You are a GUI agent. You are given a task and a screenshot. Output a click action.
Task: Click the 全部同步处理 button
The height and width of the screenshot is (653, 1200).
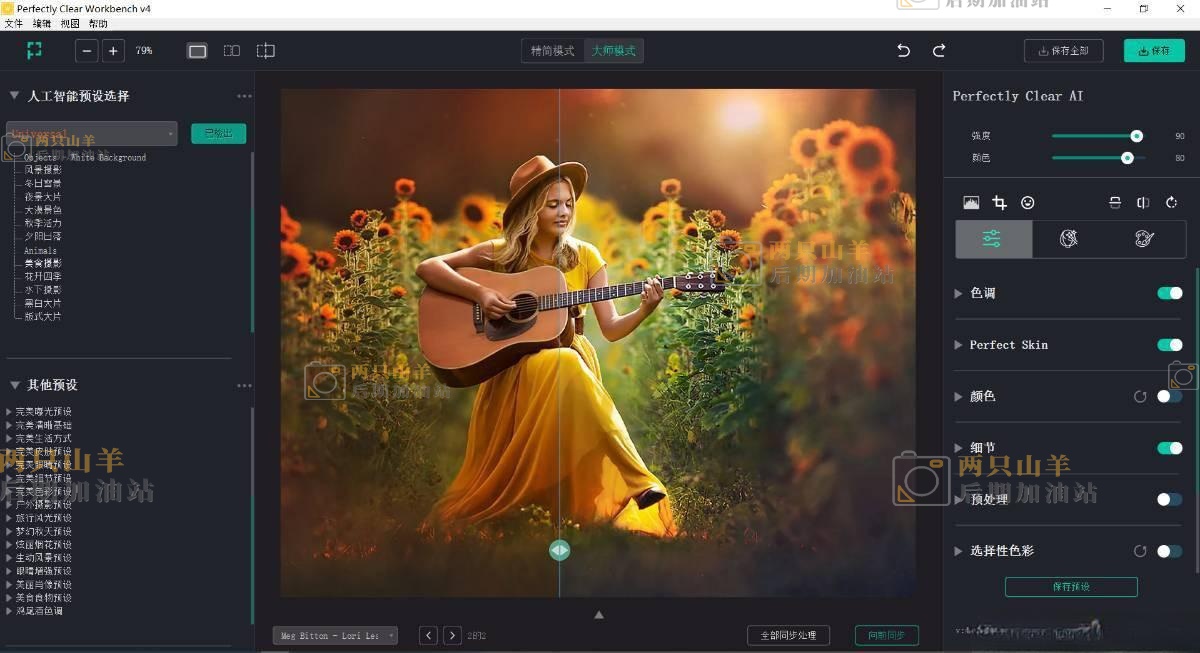click(x=788, y=636)
